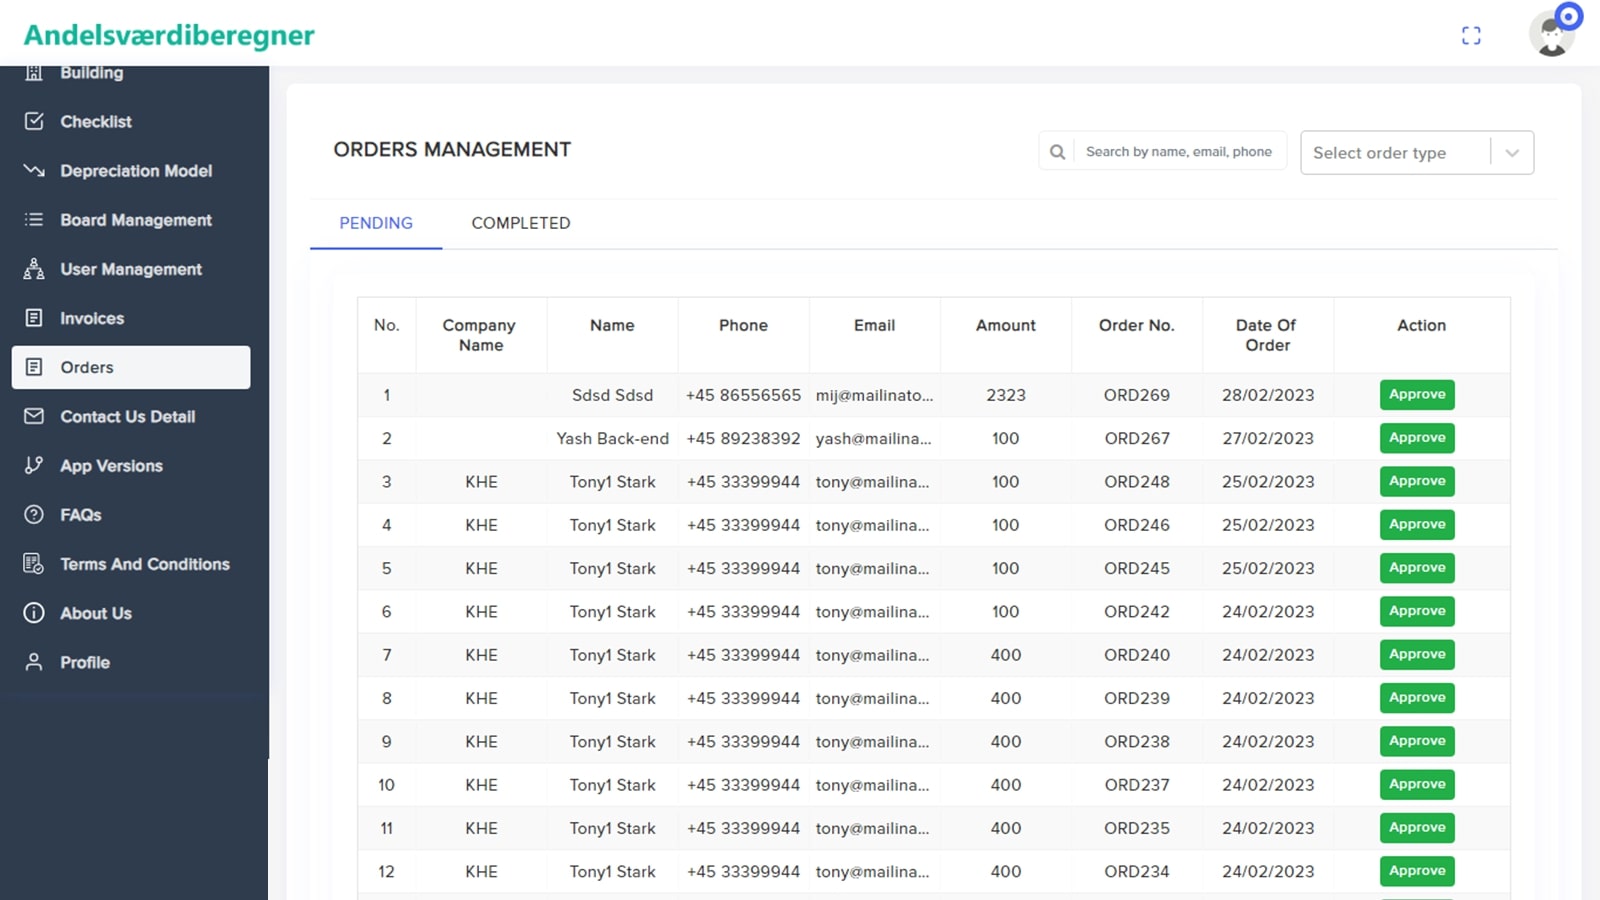Screen dimensions: 1600x900
Task: Navigate to Invoices section
Action: [x=92, y=318]
